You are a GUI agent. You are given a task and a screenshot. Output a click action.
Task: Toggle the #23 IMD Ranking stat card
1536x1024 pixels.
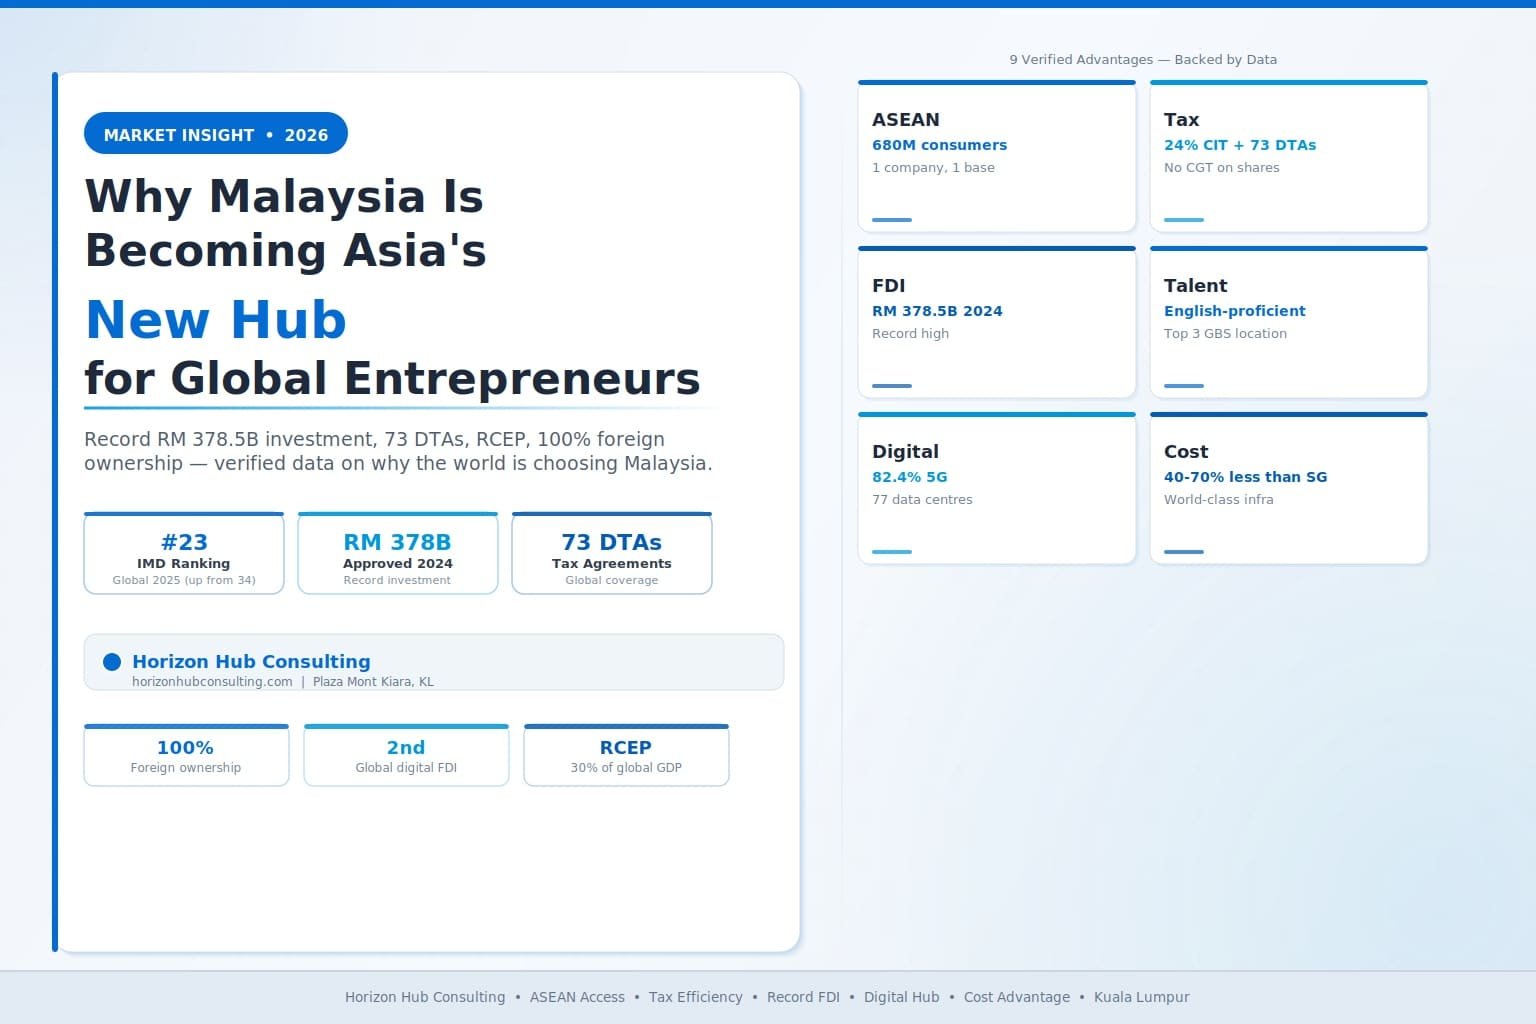pos(184,553)
